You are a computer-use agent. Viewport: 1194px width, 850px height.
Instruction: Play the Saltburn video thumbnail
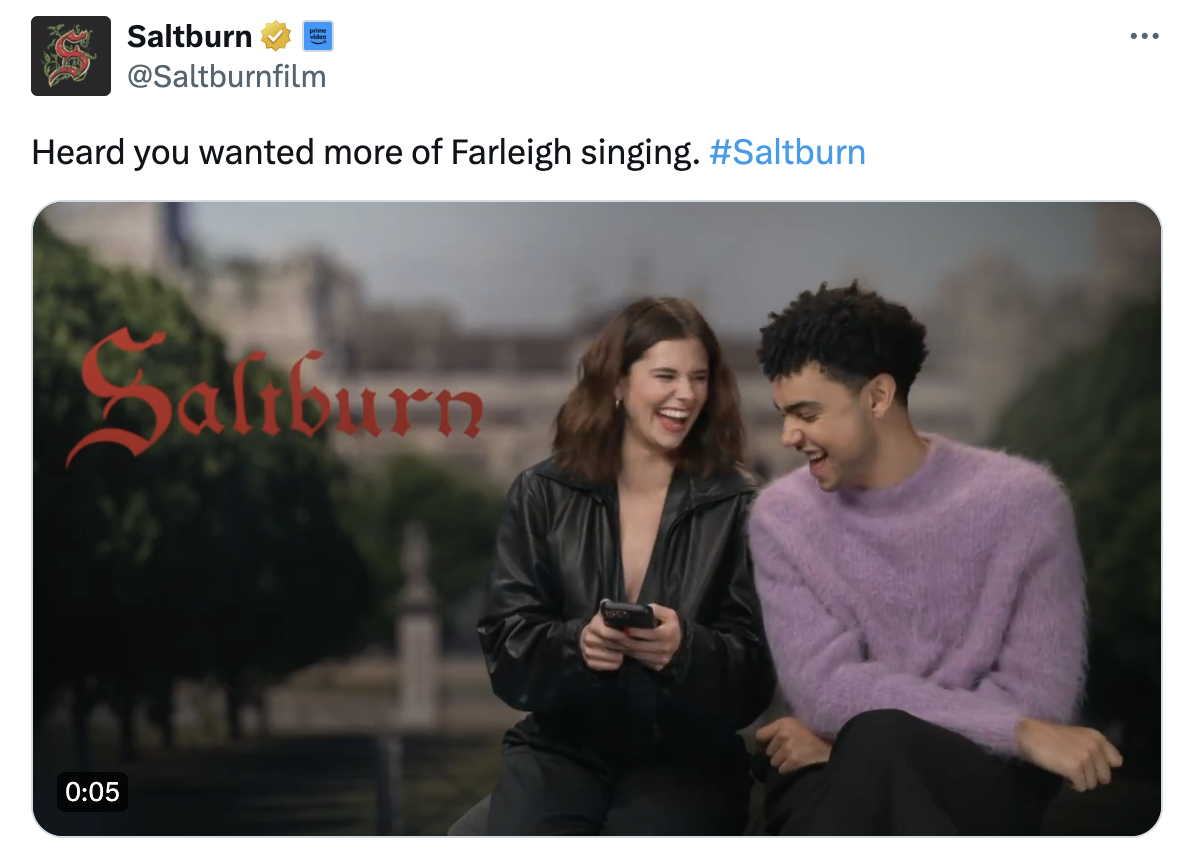click(597, 519)
